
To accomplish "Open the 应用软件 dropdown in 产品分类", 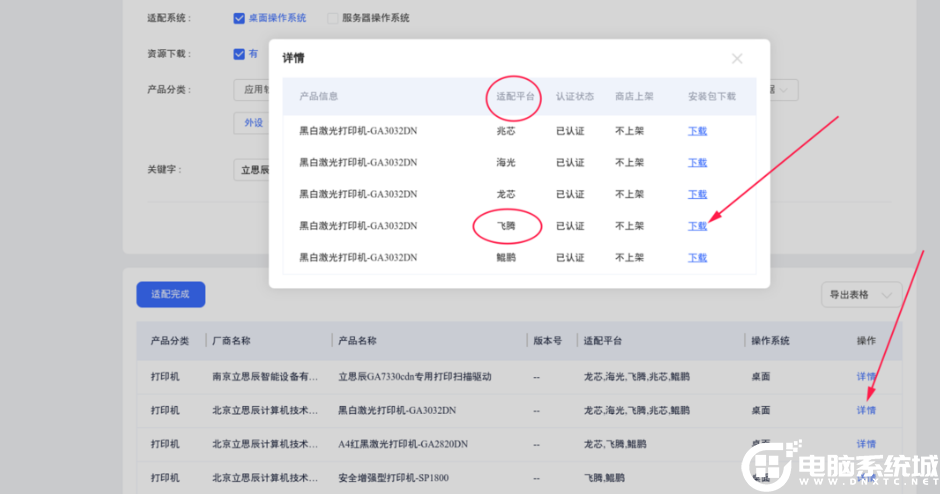I will (250, 90).
